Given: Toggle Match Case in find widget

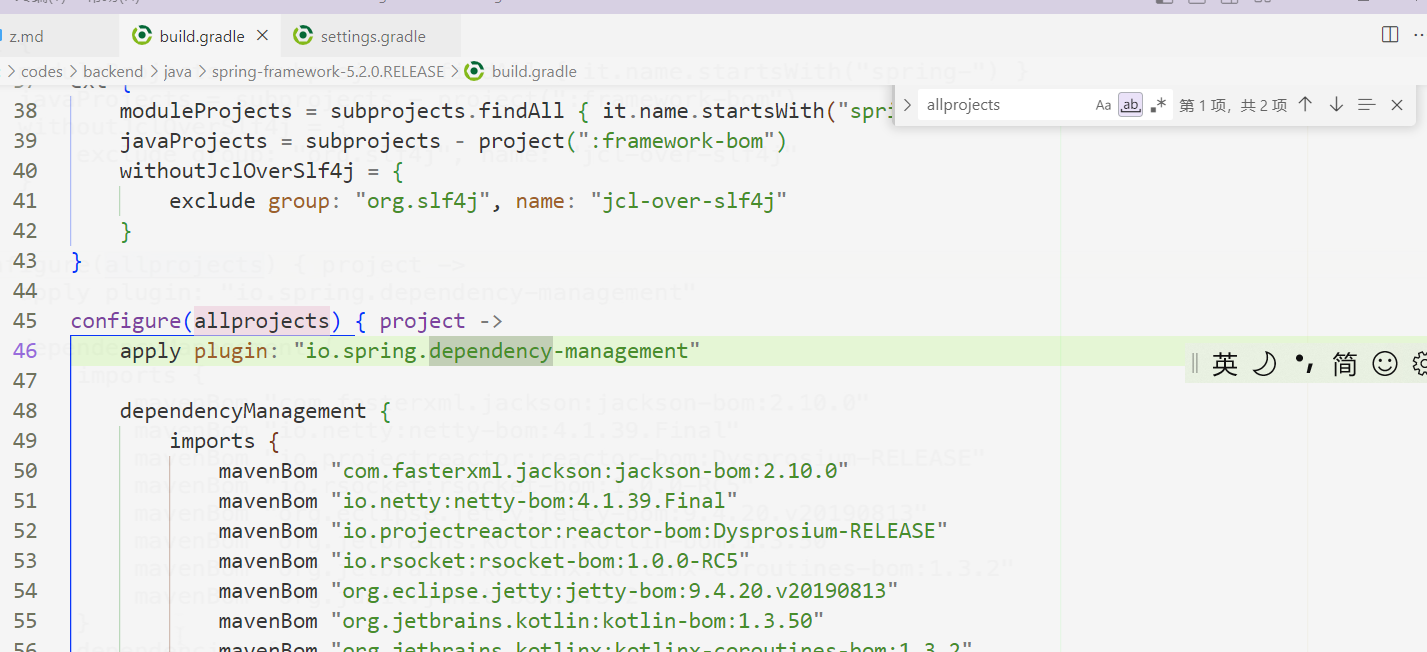Looking at the screenshot, I should (x=1103, y=105).
